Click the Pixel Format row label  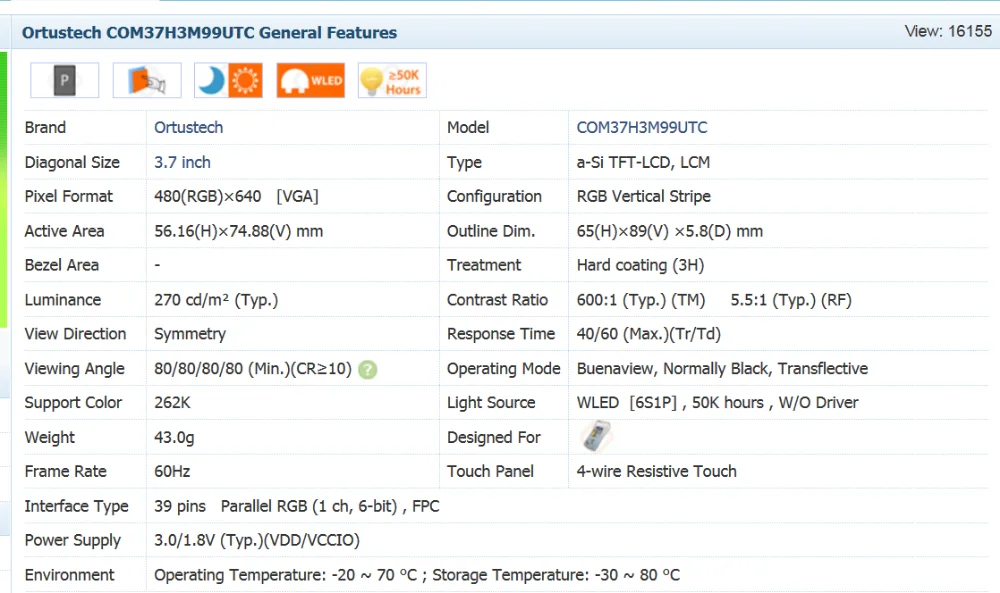68,196
